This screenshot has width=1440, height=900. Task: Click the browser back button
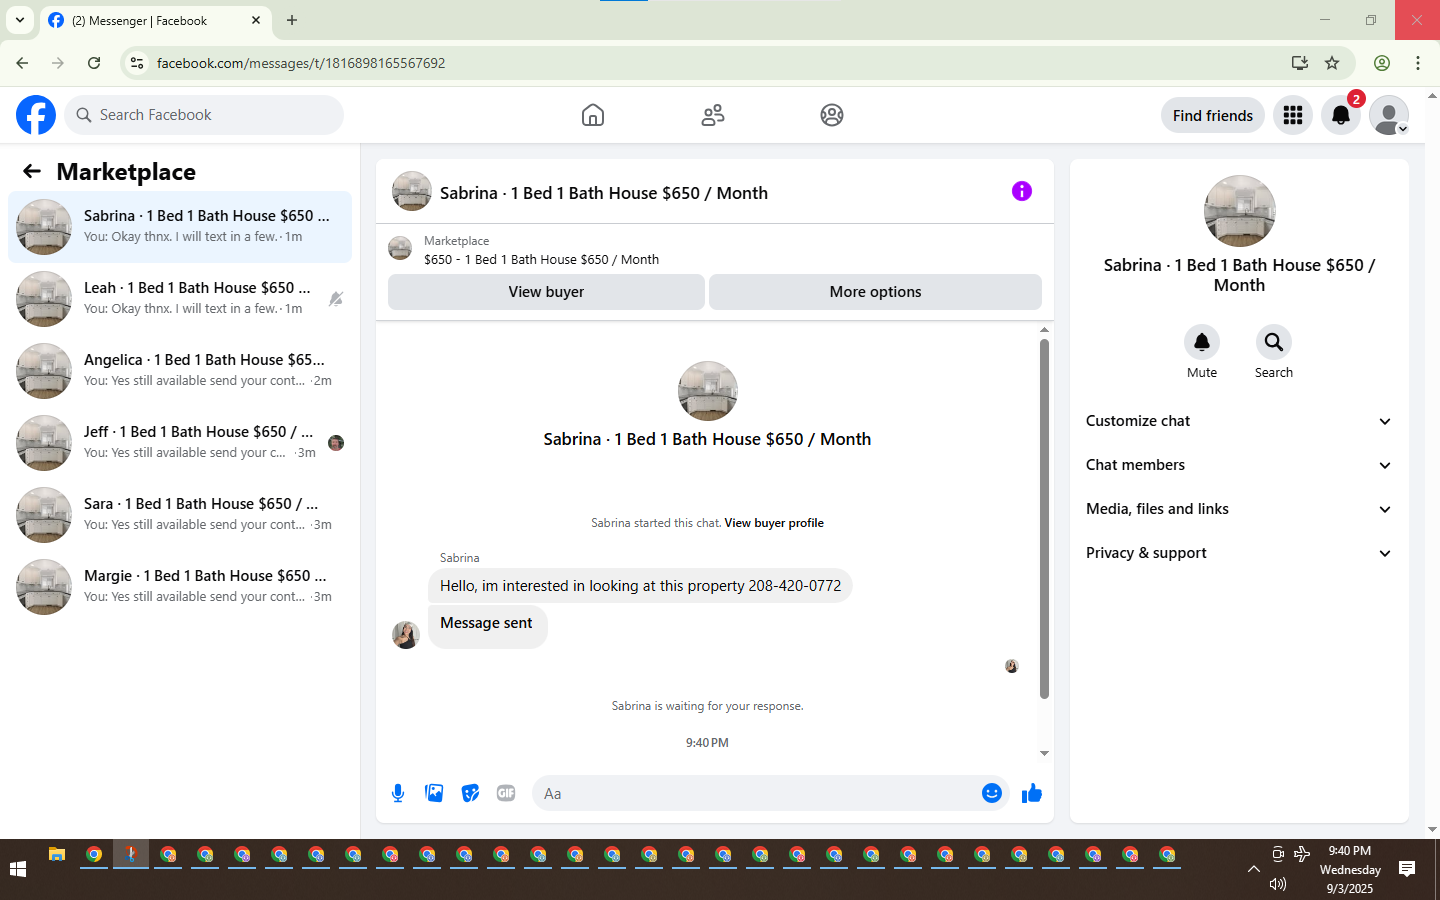tap(22, 63)
